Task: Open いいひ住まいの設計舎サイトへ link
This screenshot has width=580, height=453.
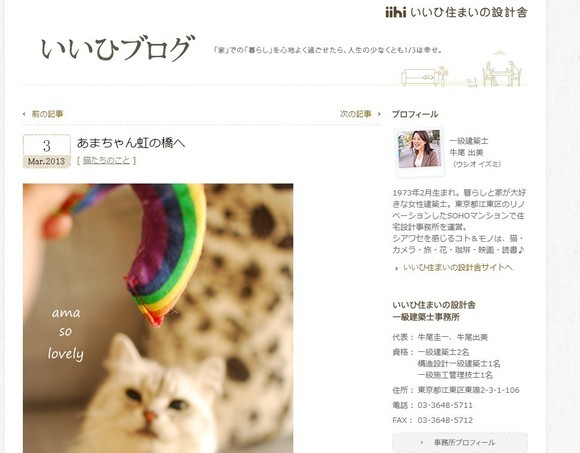Action: click(x=458, y=267)
